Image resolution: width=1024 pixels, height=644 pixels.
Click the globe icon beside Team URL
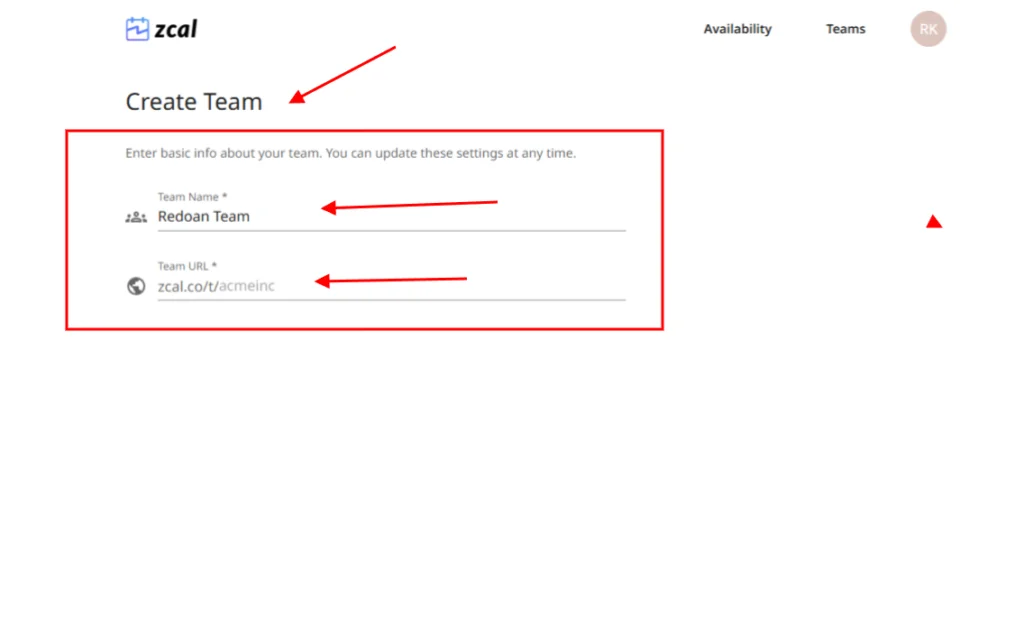[x=136, y=287]
